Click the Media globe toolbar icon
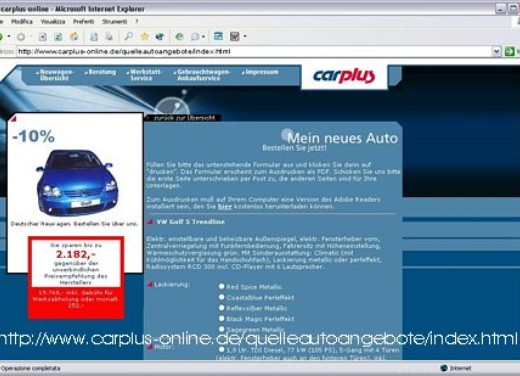 (x=160, y=36)
